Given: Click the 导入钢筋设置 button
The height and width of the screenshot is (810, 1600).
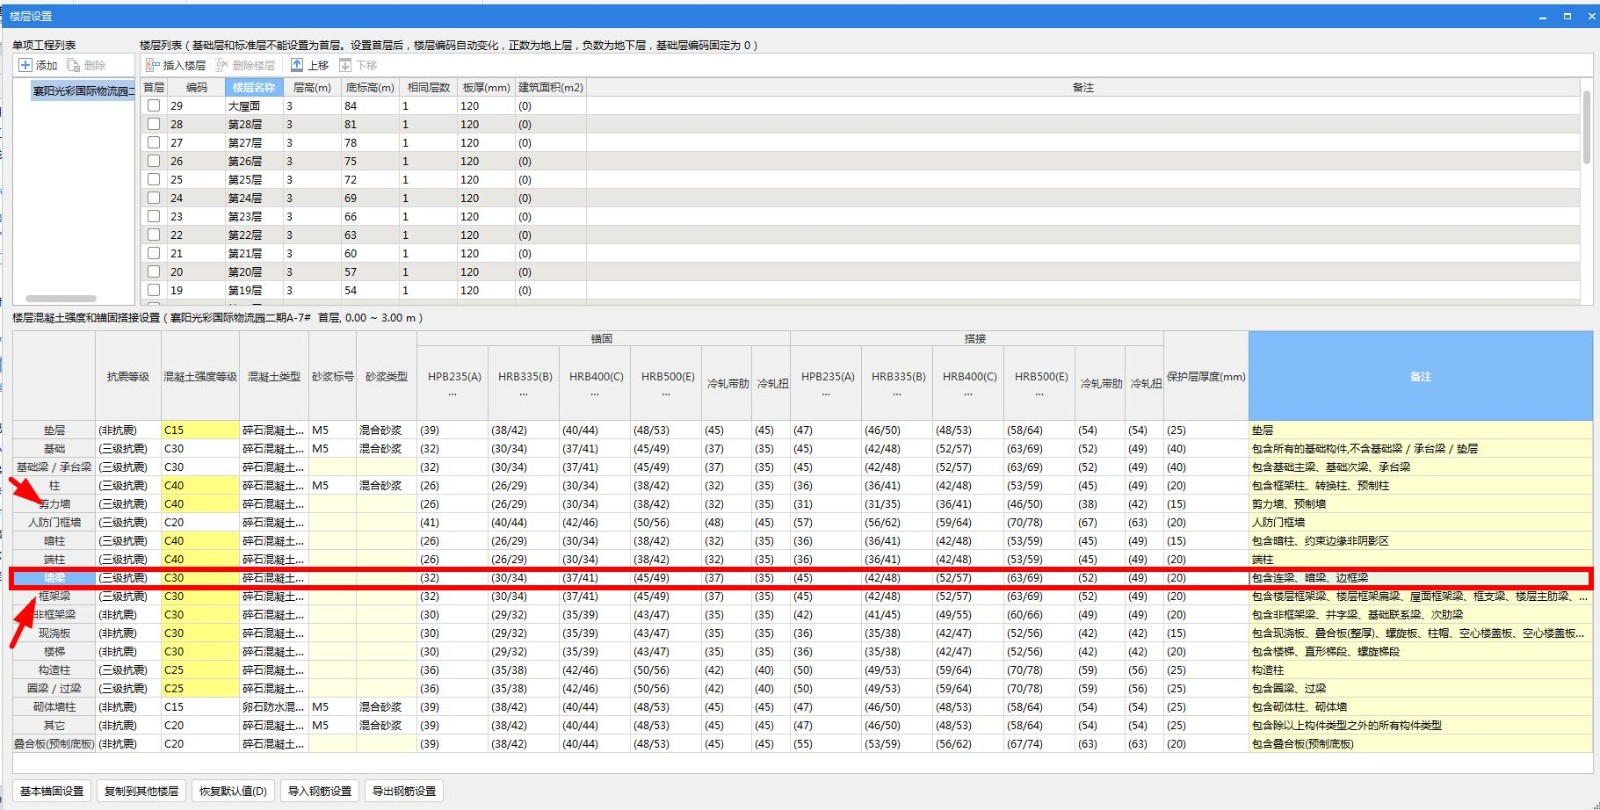Looking at the screenshot, I should click(x=320, y=791).
